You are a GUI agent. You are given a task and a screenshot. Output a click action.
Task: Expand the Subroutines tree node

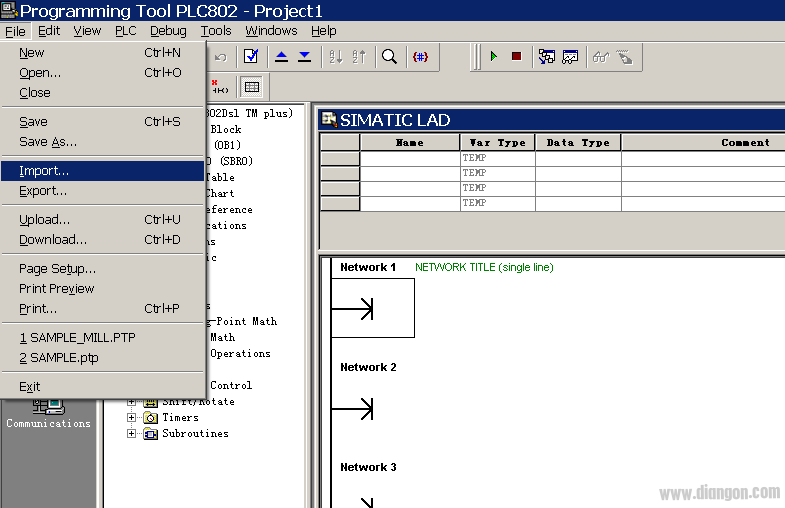point(131,433)
